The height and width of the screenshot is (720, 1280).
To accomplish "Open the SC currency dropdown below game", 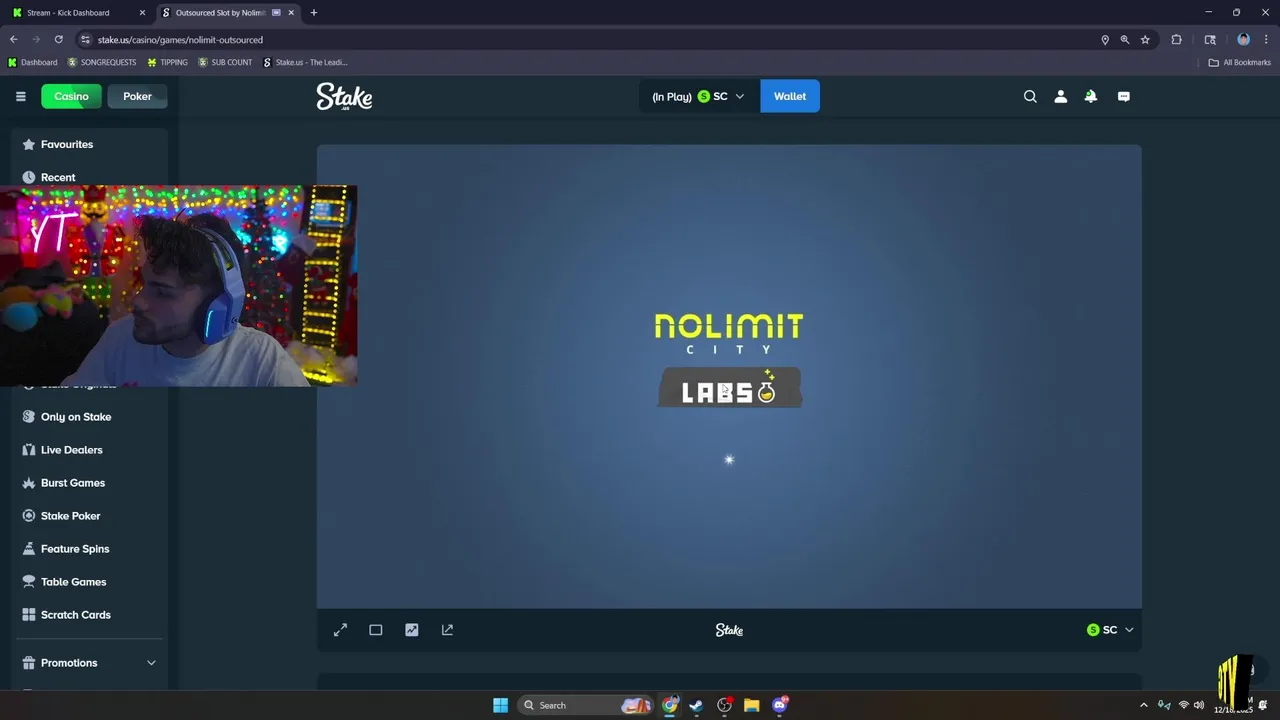I will (x=1110, y=630).
